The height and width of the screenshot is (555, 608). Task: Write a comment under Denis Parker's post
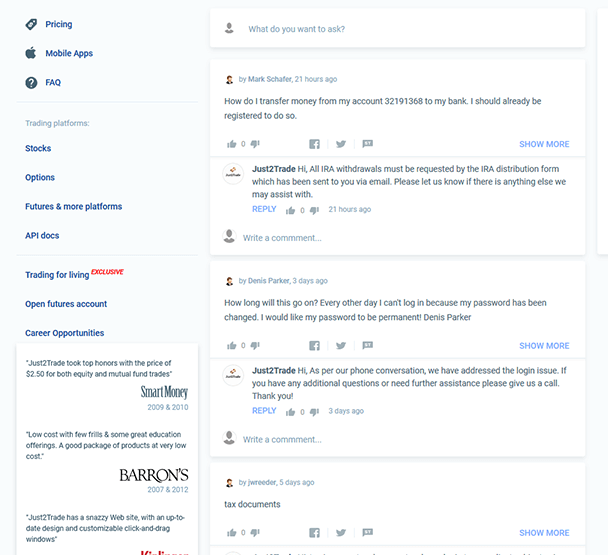pyautogui.click(x=282, y=439)
